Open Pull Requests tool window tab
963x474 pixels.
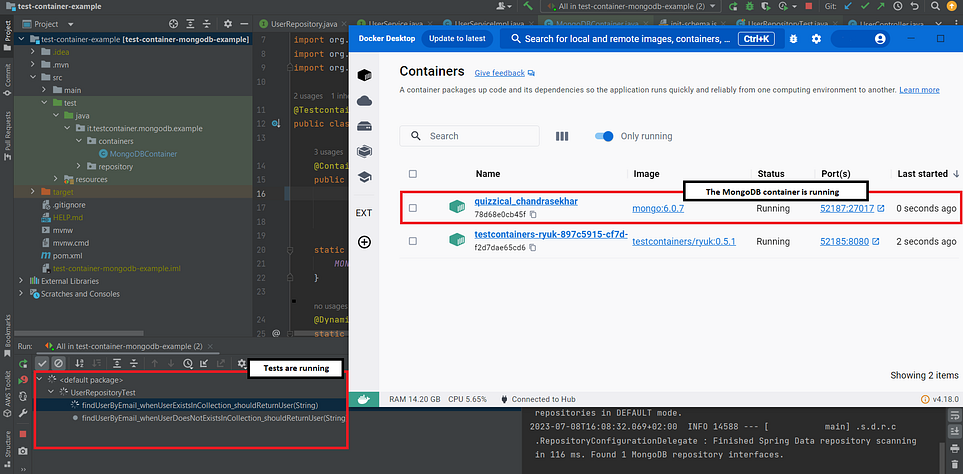7,136
